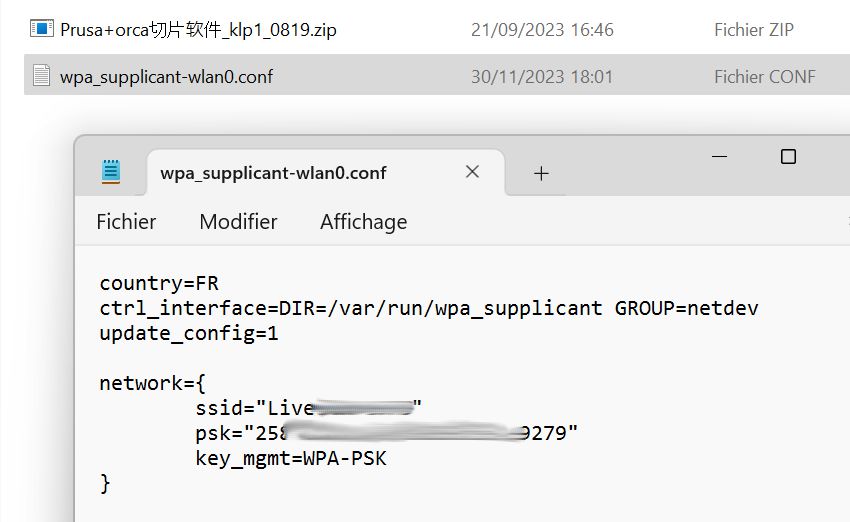The image size is (850, 522).
Task: Click the Fichier CONF type cell
Action: (x=764, y=76)
